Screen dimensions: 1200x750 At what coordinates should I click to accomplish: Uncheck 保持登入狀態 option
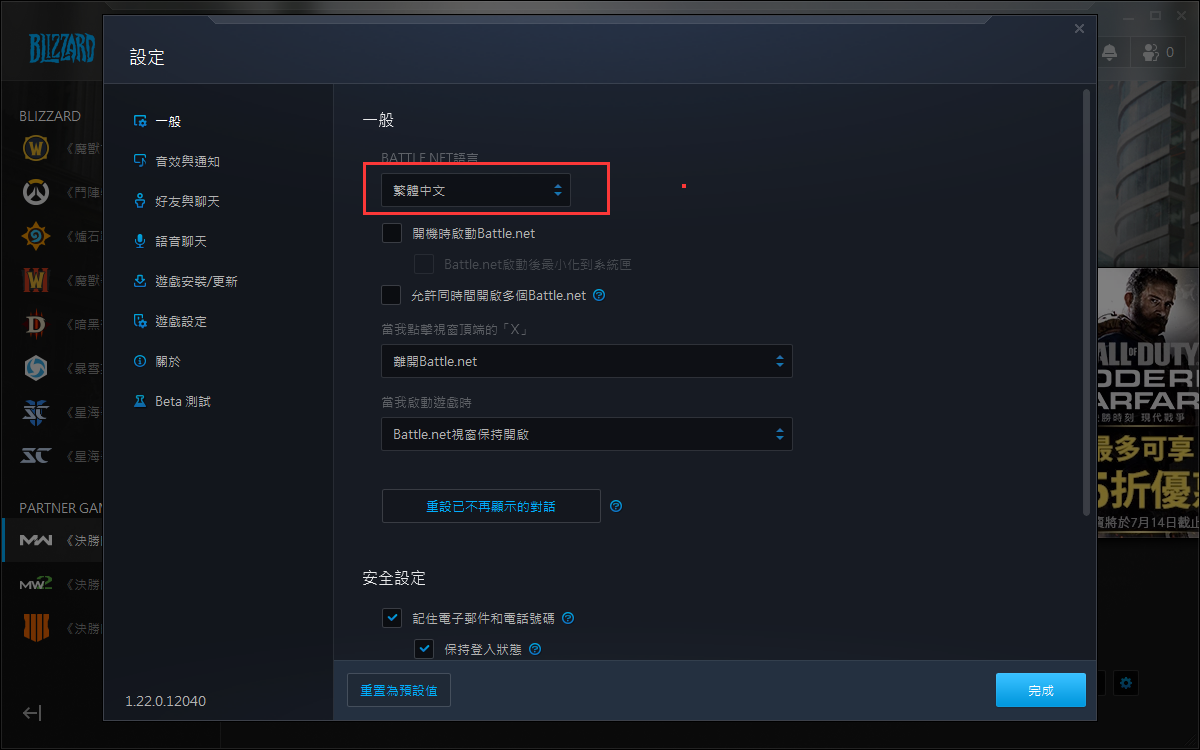pyautogui.click(x=424, y=649)
